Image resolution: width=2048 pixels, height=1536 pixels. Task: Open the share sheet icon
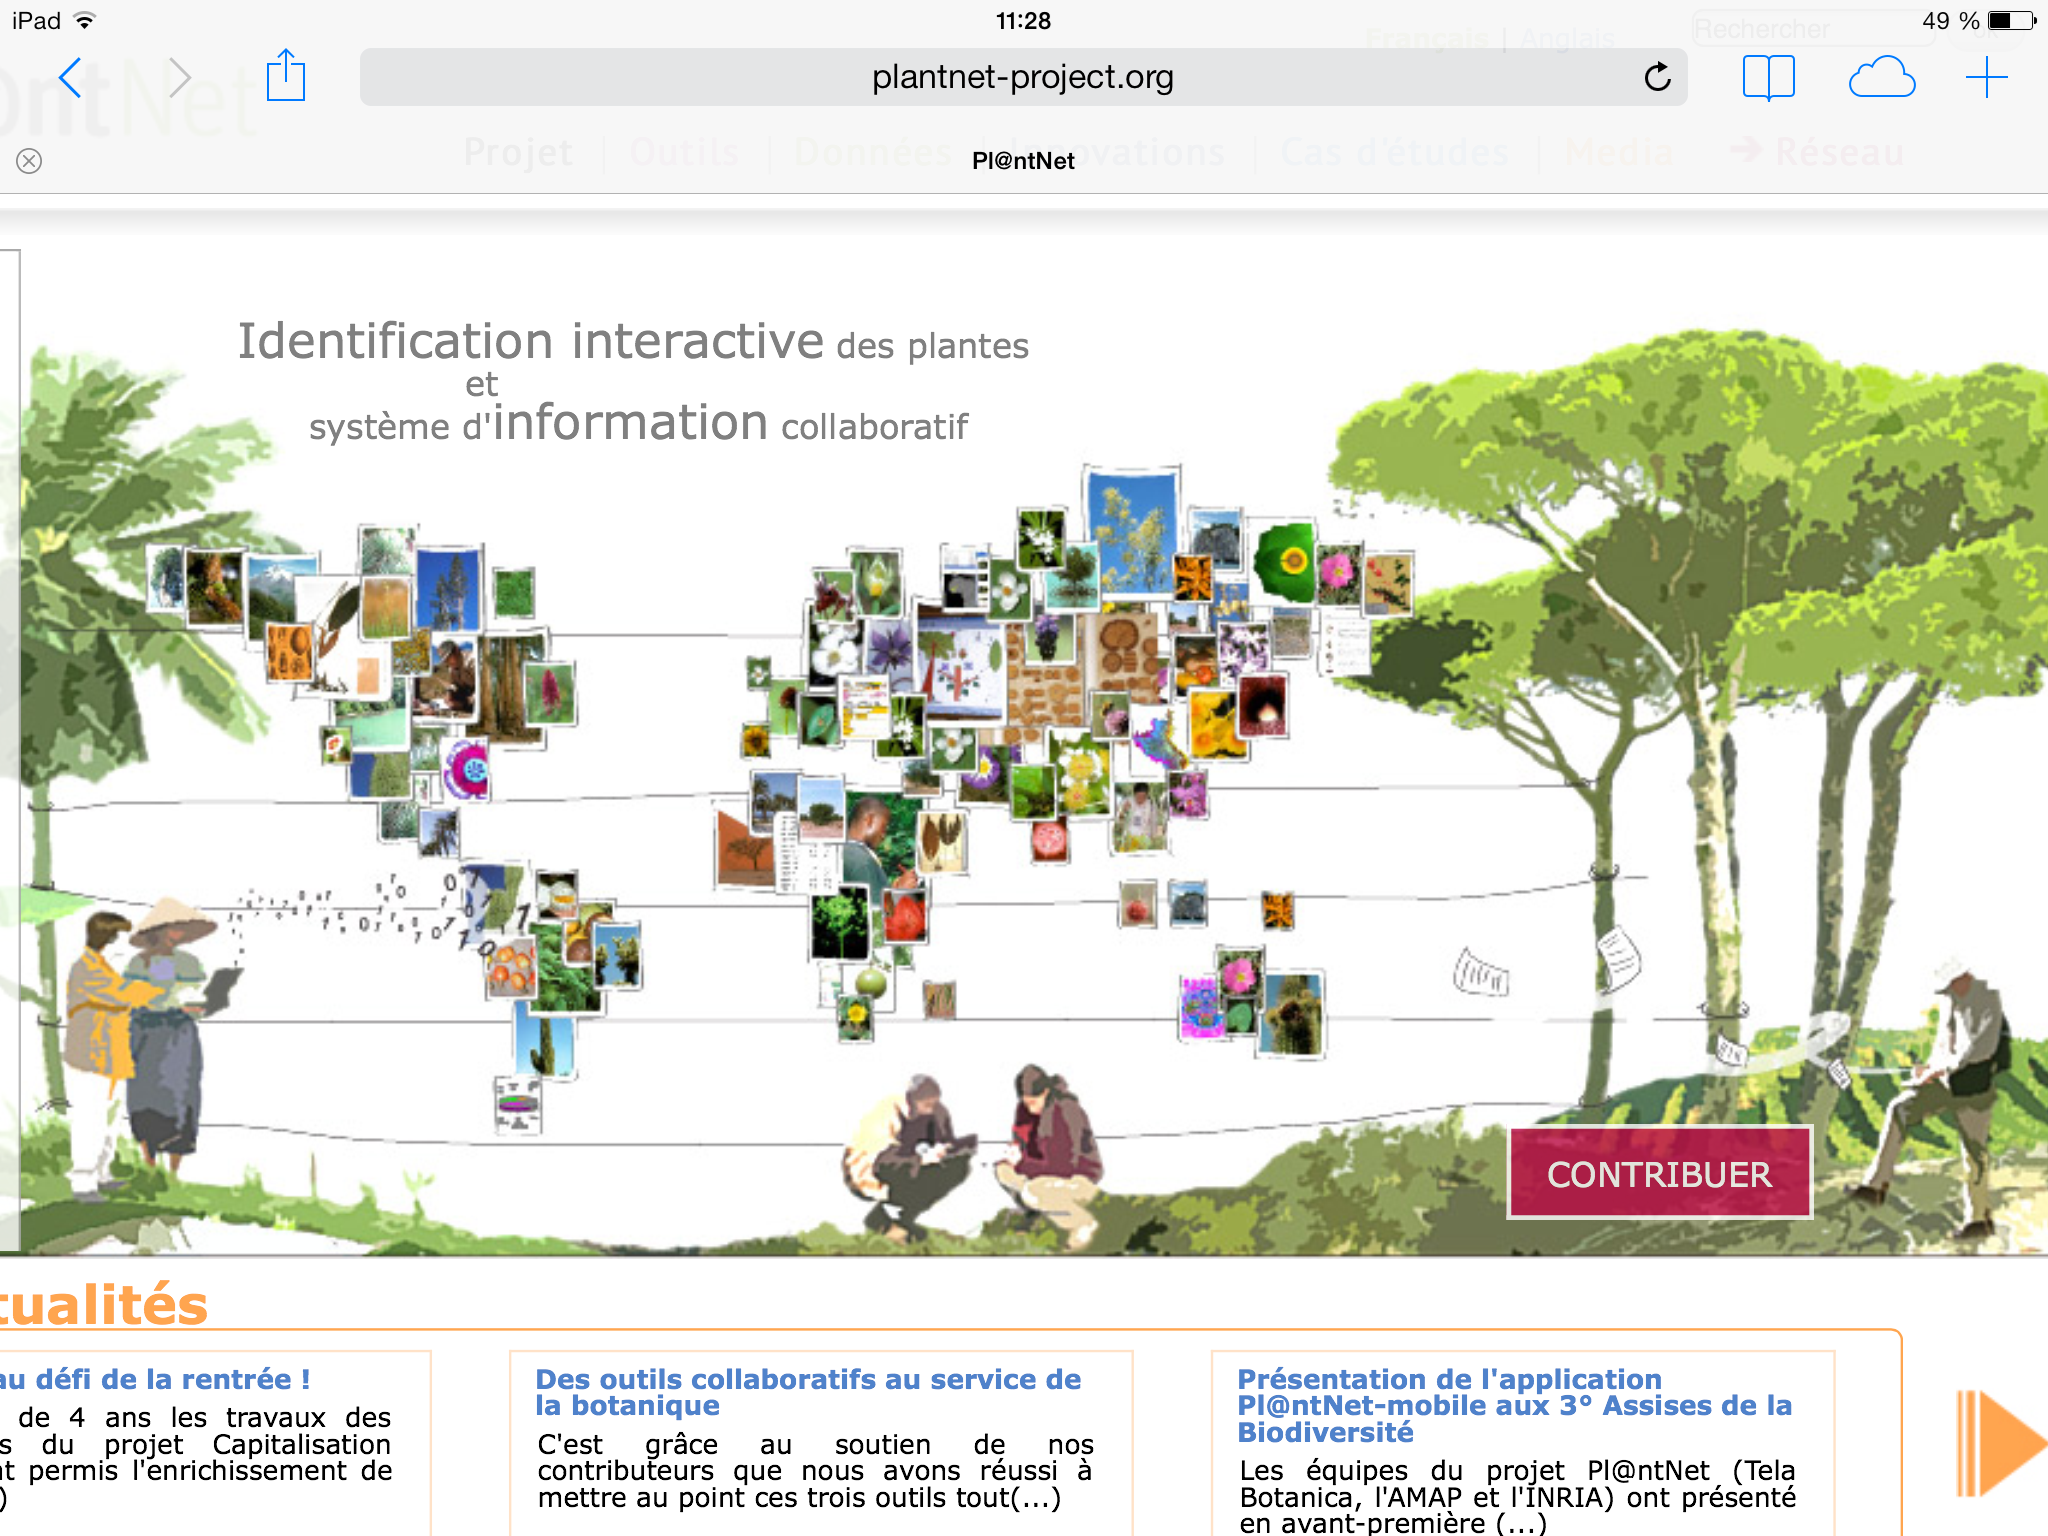coord(286,75)
